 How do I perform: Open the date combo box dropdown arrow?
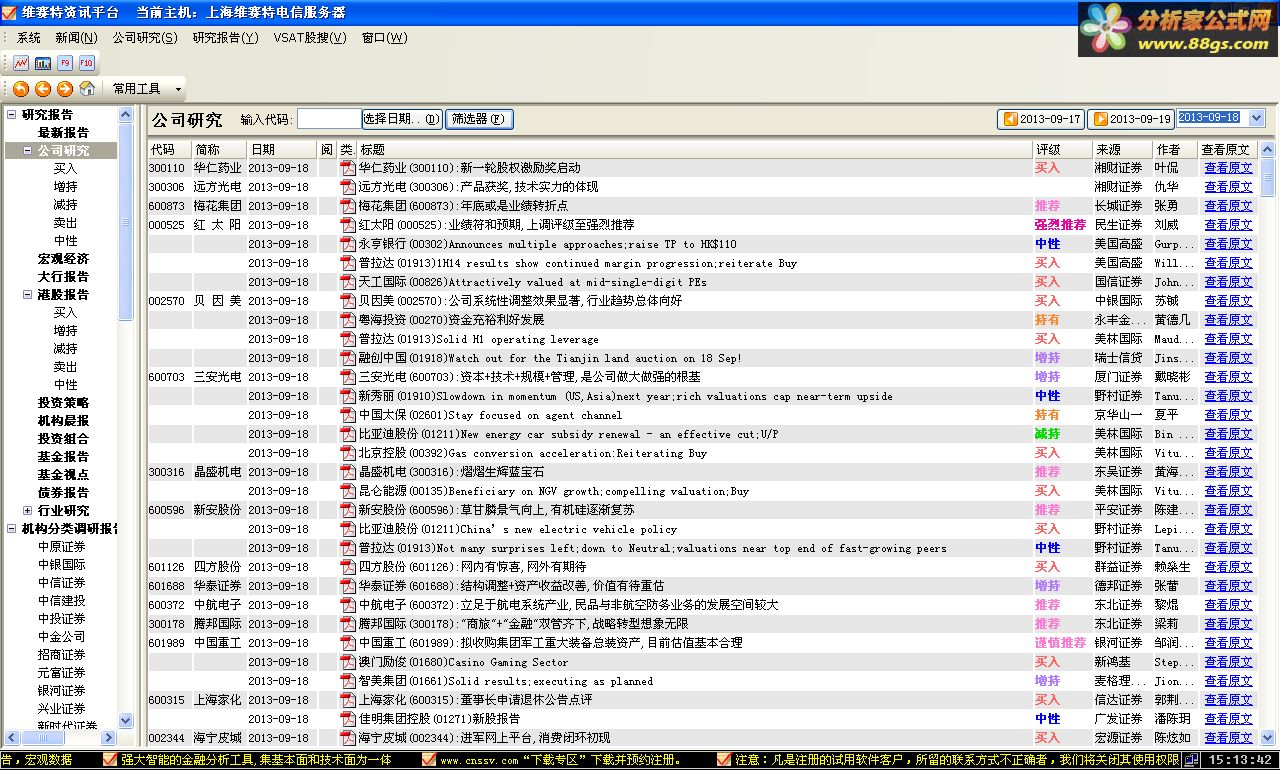click(x=1256, y=118)
